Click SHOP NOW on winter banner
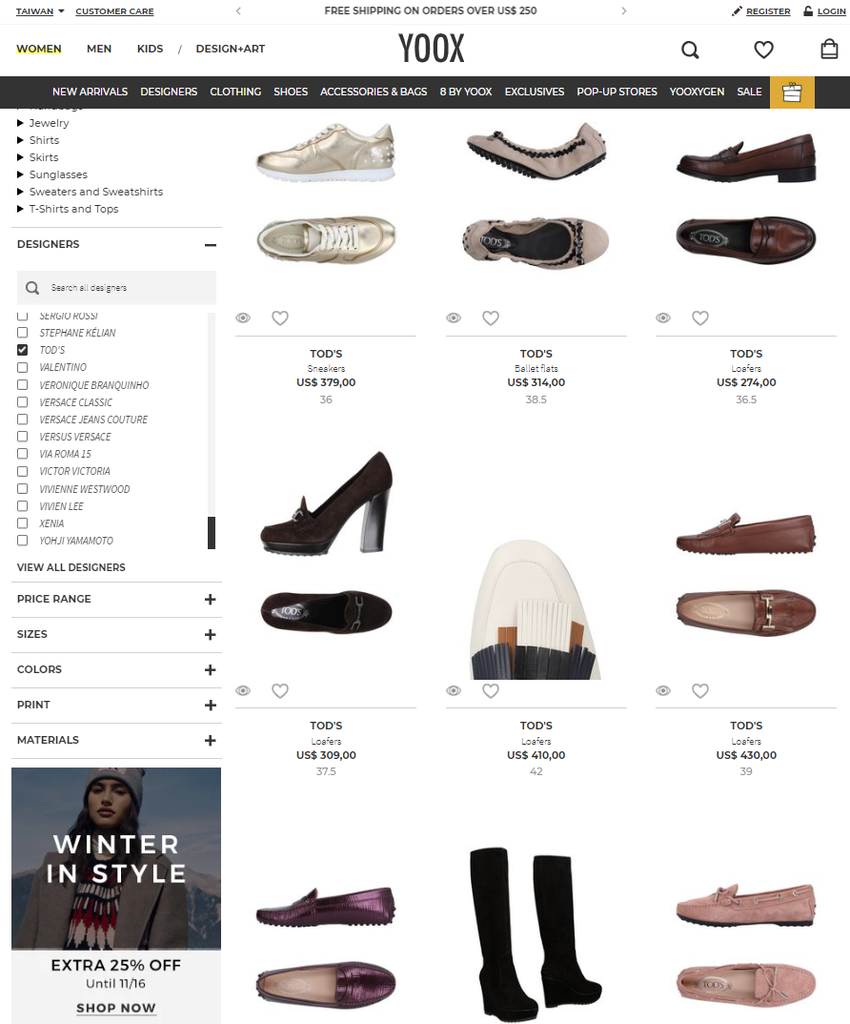 point(116,1008)
